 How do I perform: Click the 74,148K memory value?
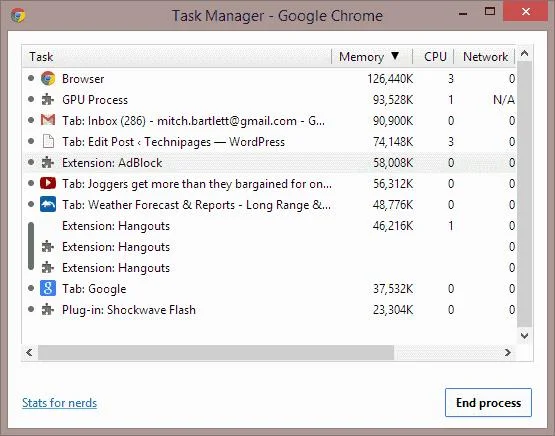click(x=393, y=142)
